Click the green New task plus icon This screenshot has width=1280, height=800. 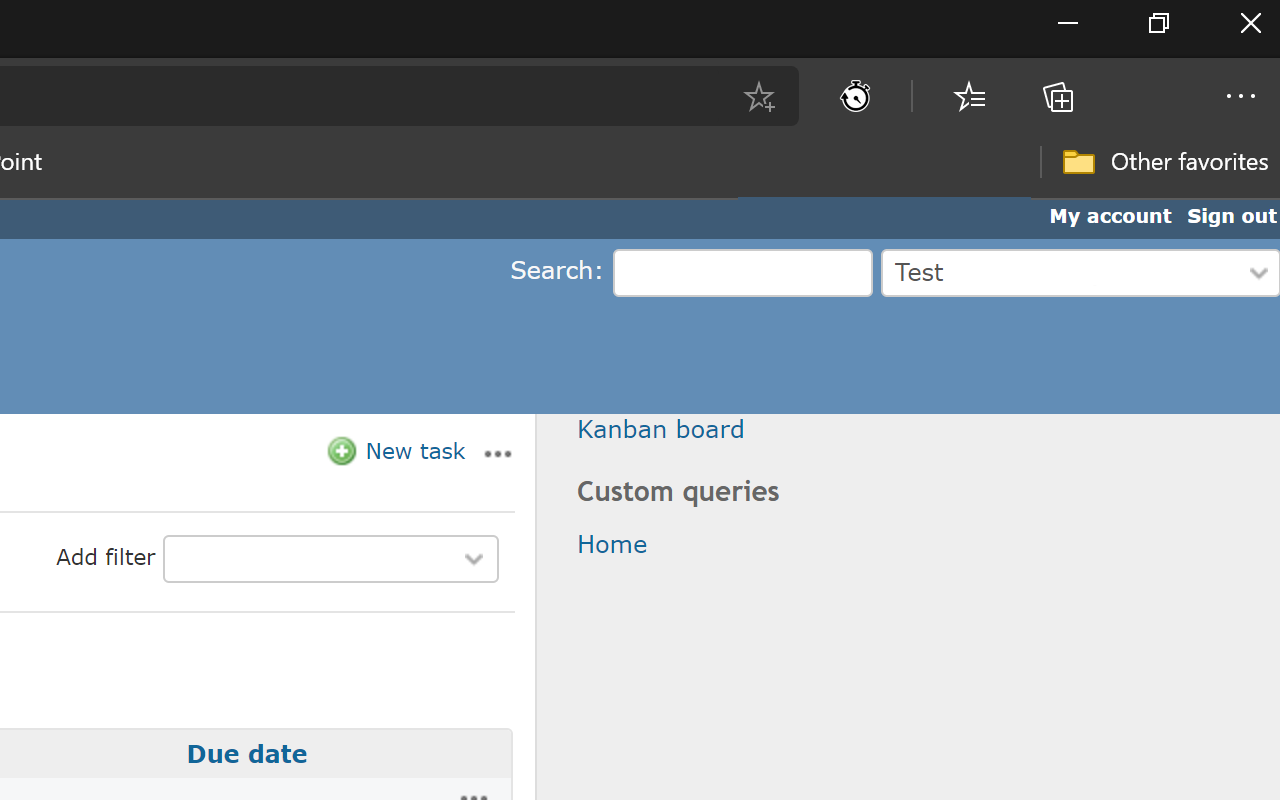tap(342, 451)
